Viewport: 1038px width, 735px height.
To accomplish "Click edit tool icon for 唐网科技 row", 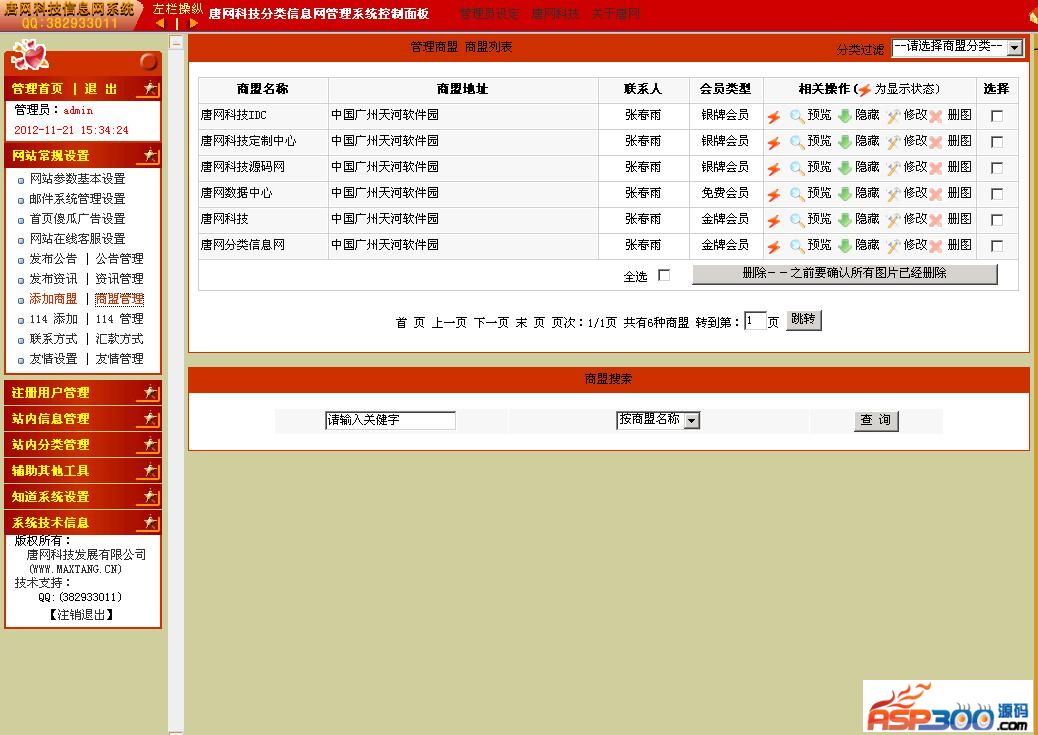I will click(894, 220).
